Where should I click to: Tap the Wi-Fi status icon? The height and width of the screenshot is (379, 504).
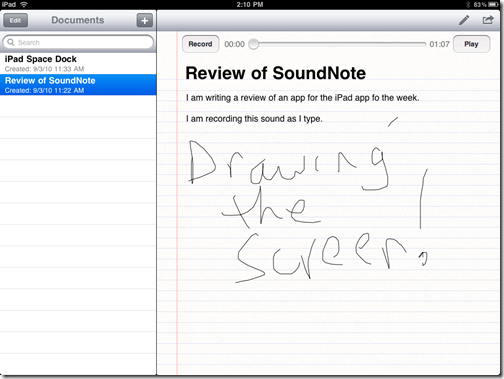pyautogui.click(x=24, y=4)
